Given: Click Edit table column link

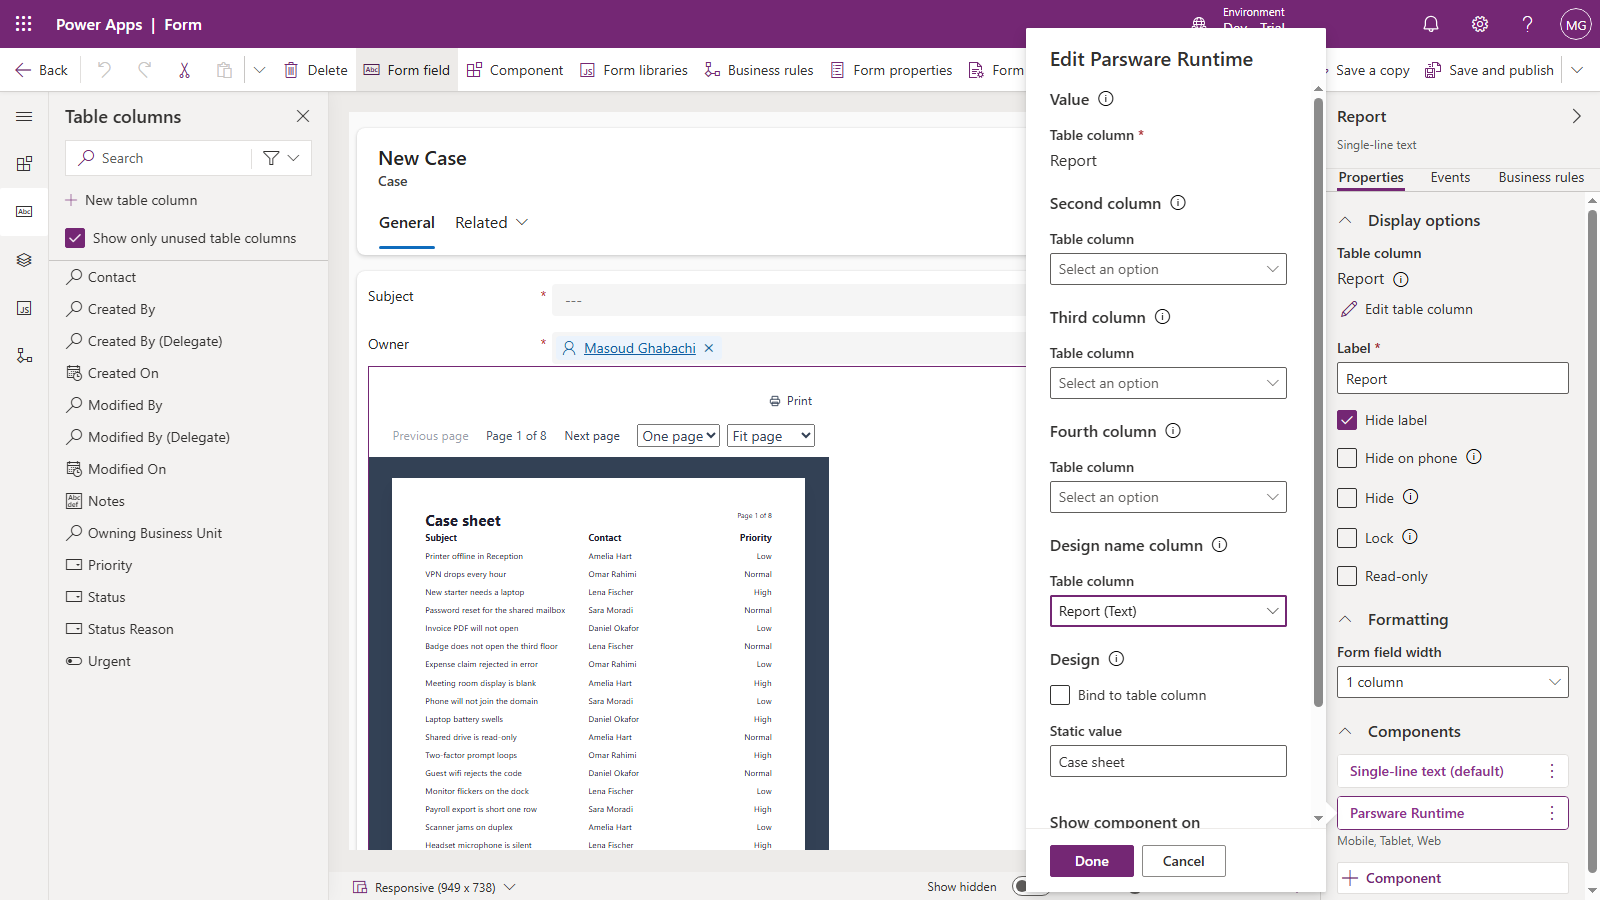Looking at the screenshot, I should click(x=1406, y=309).
